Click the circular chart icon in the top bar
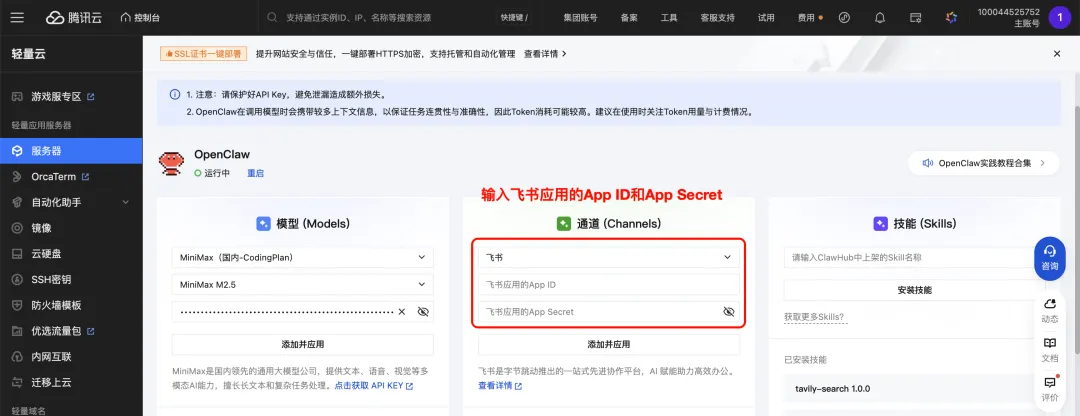The height and width of the screenshot is (416, 1080). pyautogui.click(x=844, y=18)
